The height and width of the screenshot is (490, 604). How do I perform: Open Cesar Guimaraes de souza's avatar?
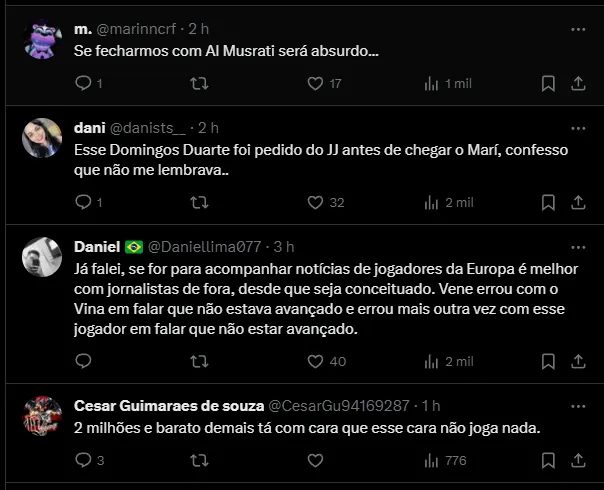[x=44, y=419]
